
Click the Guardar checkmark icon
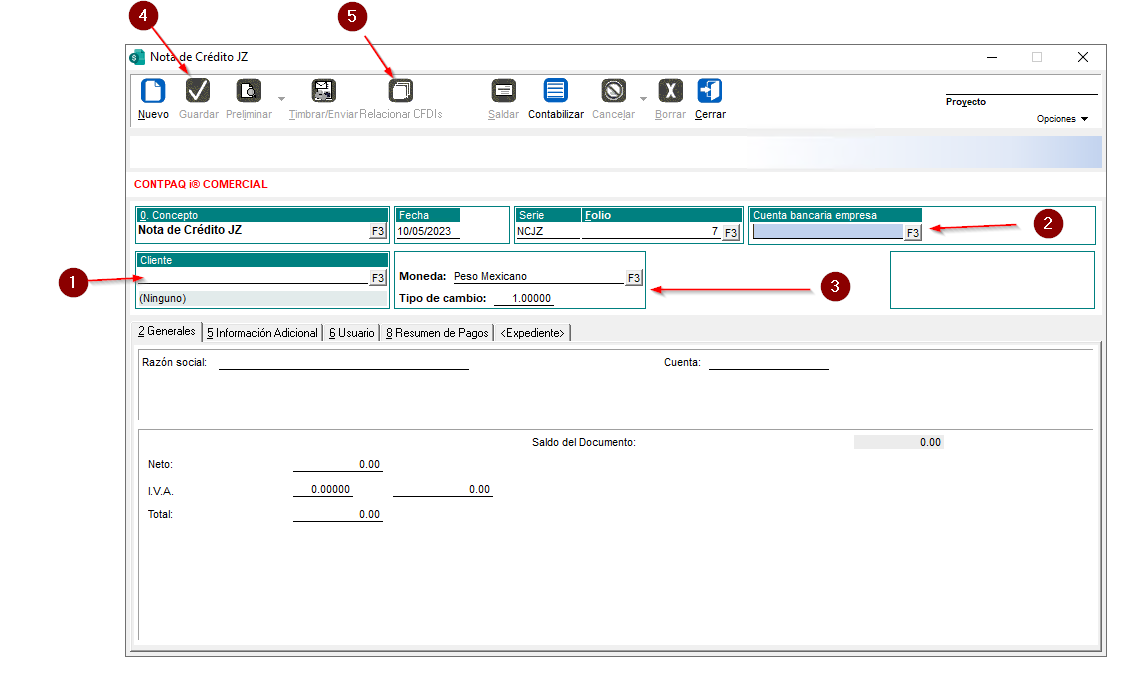click(197, 91)
